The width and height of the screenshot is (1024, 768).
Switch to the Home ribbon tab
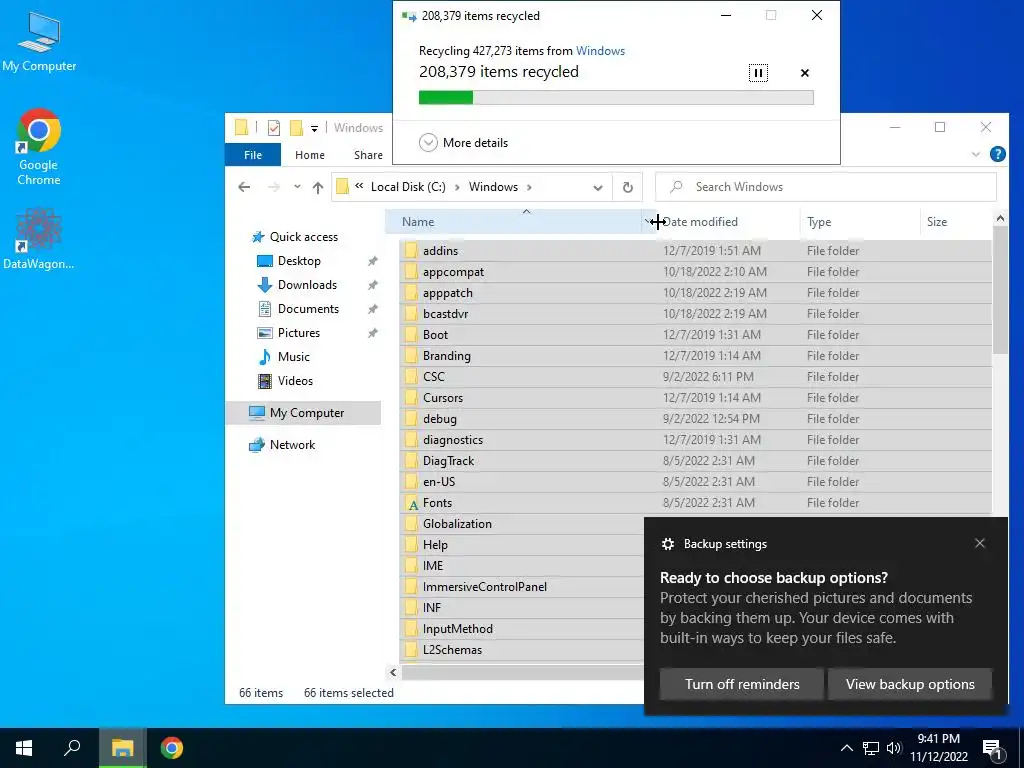[x=310, y=155]
